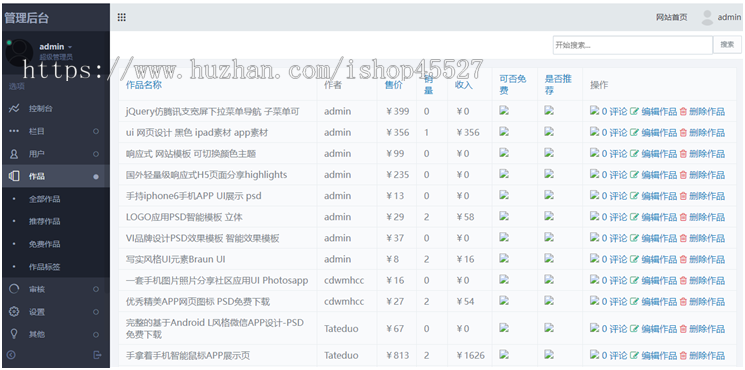Click trash icon for 优秀精美APP网页图标 row
The width and height of the screenshot is (745, 370).
pos(683,302)
